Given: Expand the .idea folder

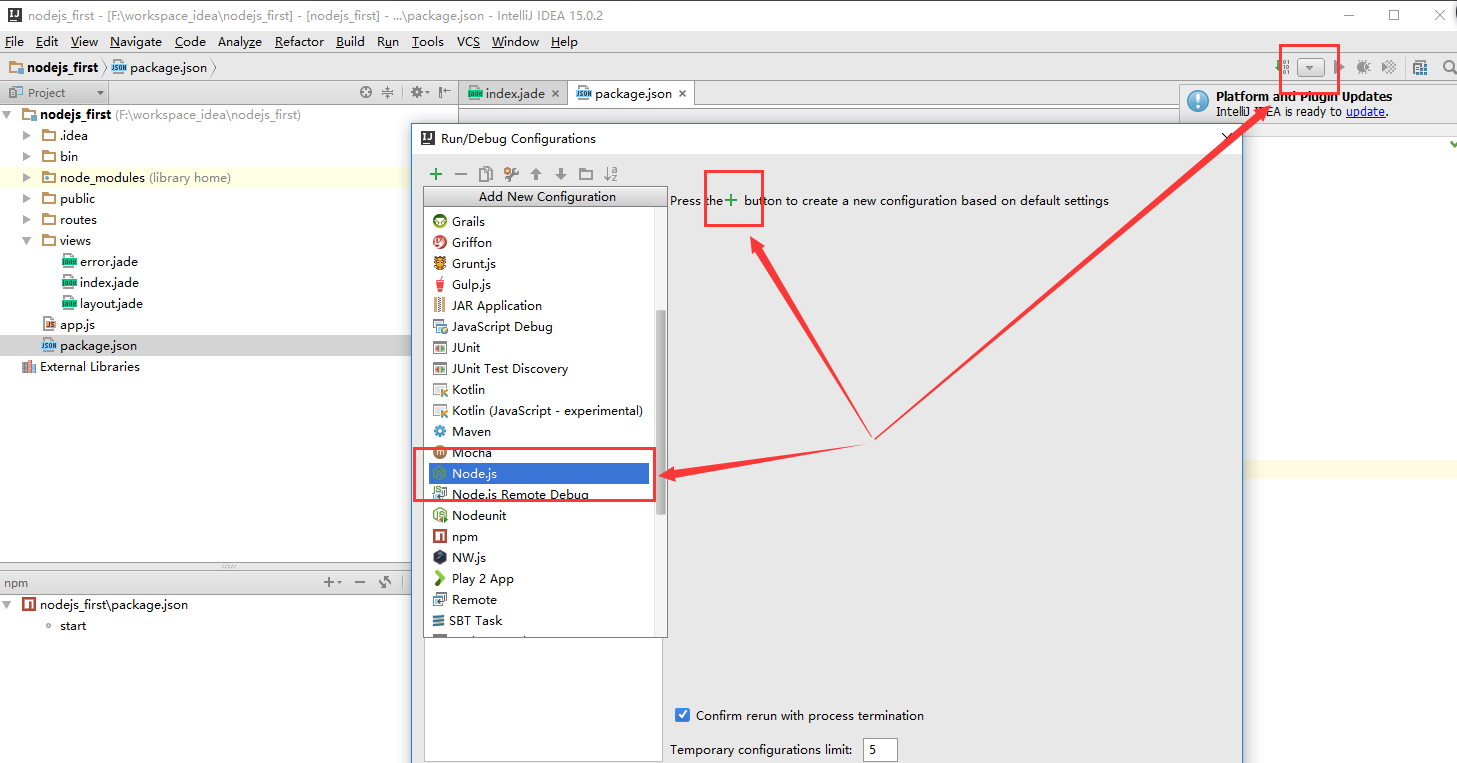Looking at the screenshot, I should (27, 135).
